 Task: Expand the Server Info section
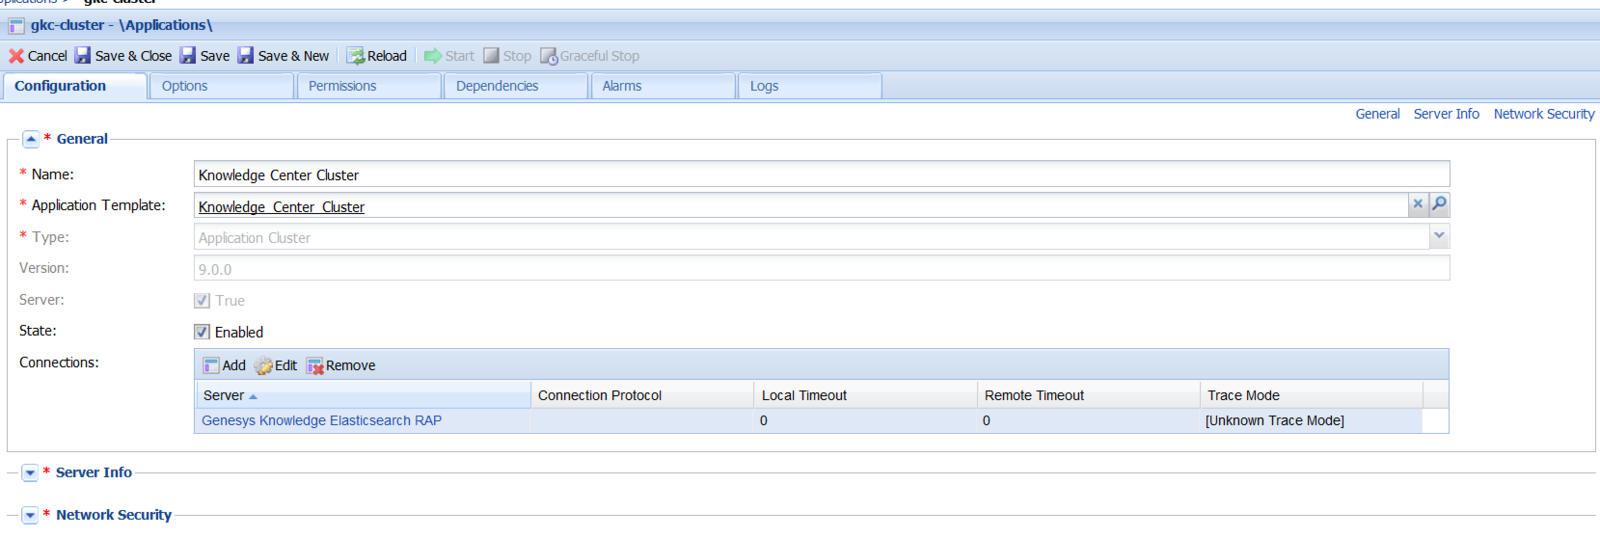pyautogui.click(x=30, y=473)
